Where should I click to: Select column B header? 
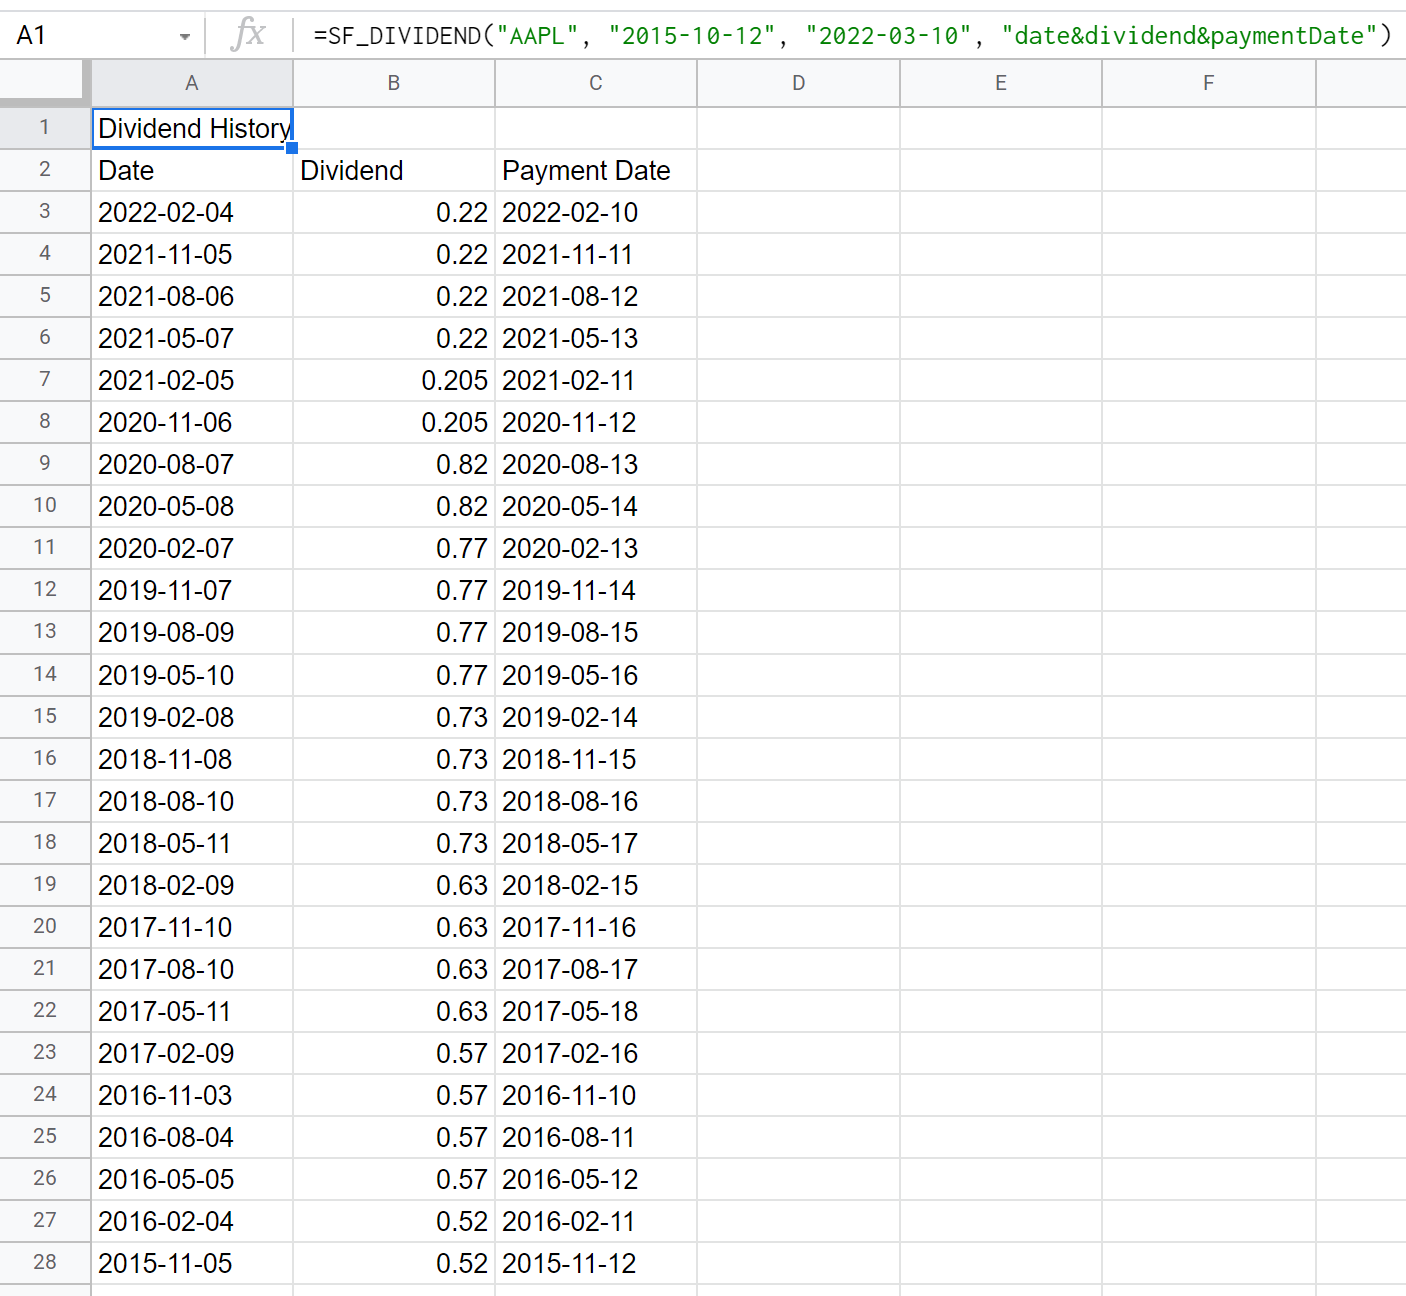tap(394, 83)
